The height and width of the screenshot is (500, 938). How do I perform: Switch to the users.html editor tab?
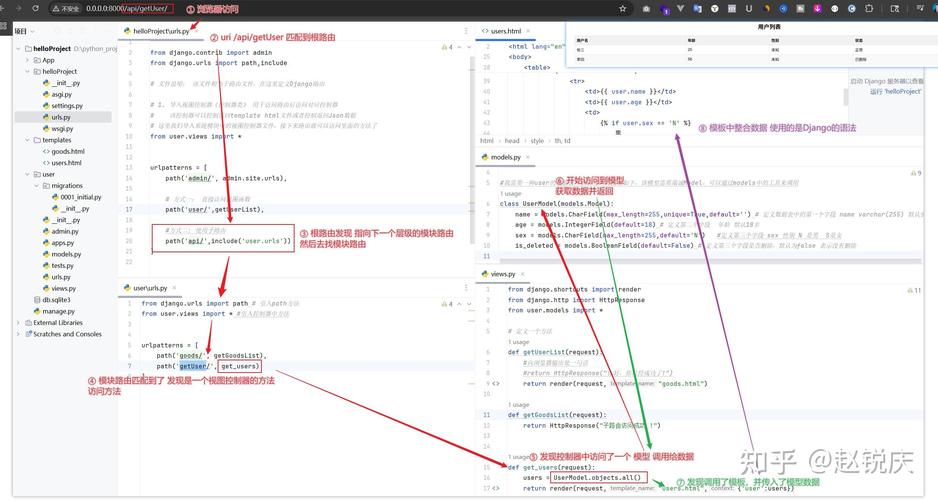click(504, 32)
